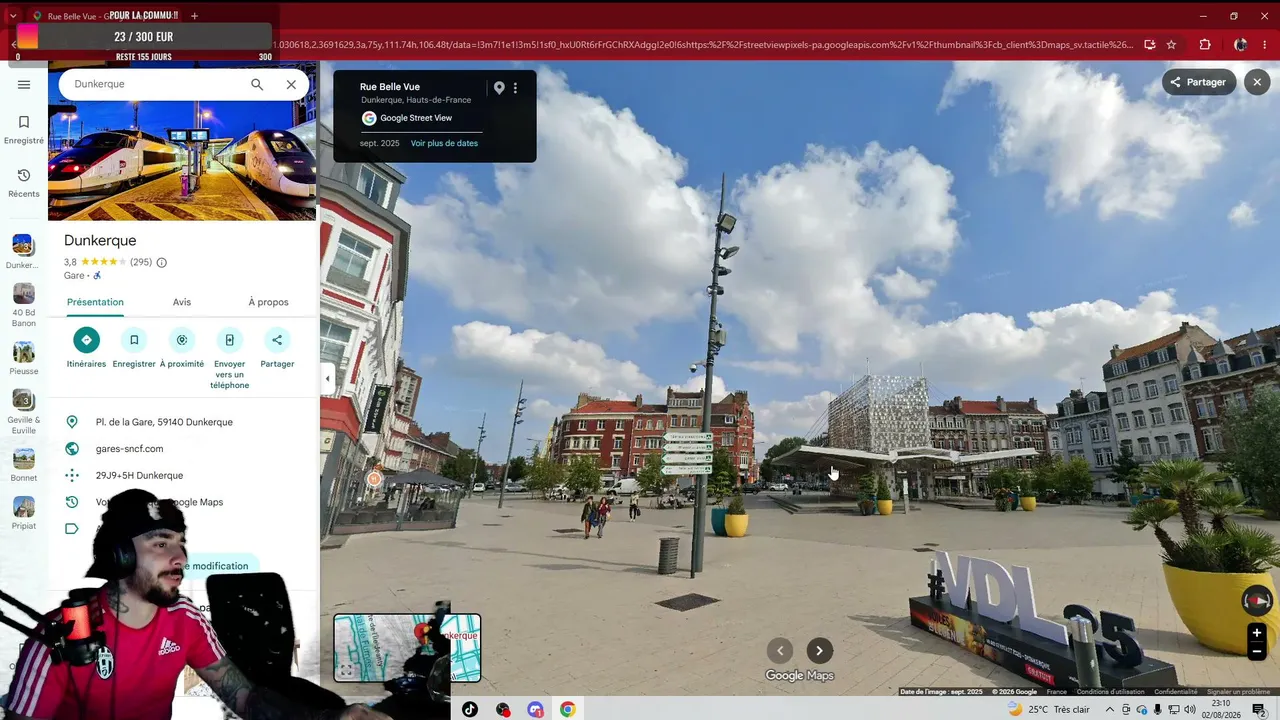
Task: Switch to the Avis tab
Action: point(182,302)
